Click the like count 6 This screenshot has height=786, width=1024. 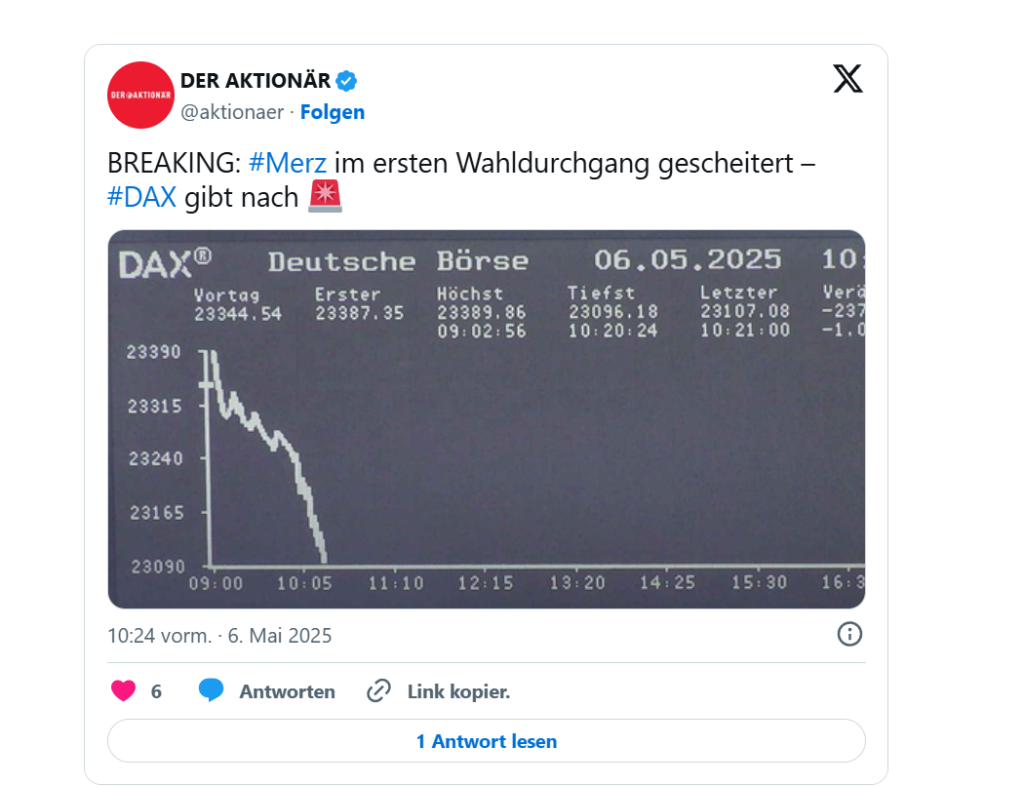click(156, 691)
